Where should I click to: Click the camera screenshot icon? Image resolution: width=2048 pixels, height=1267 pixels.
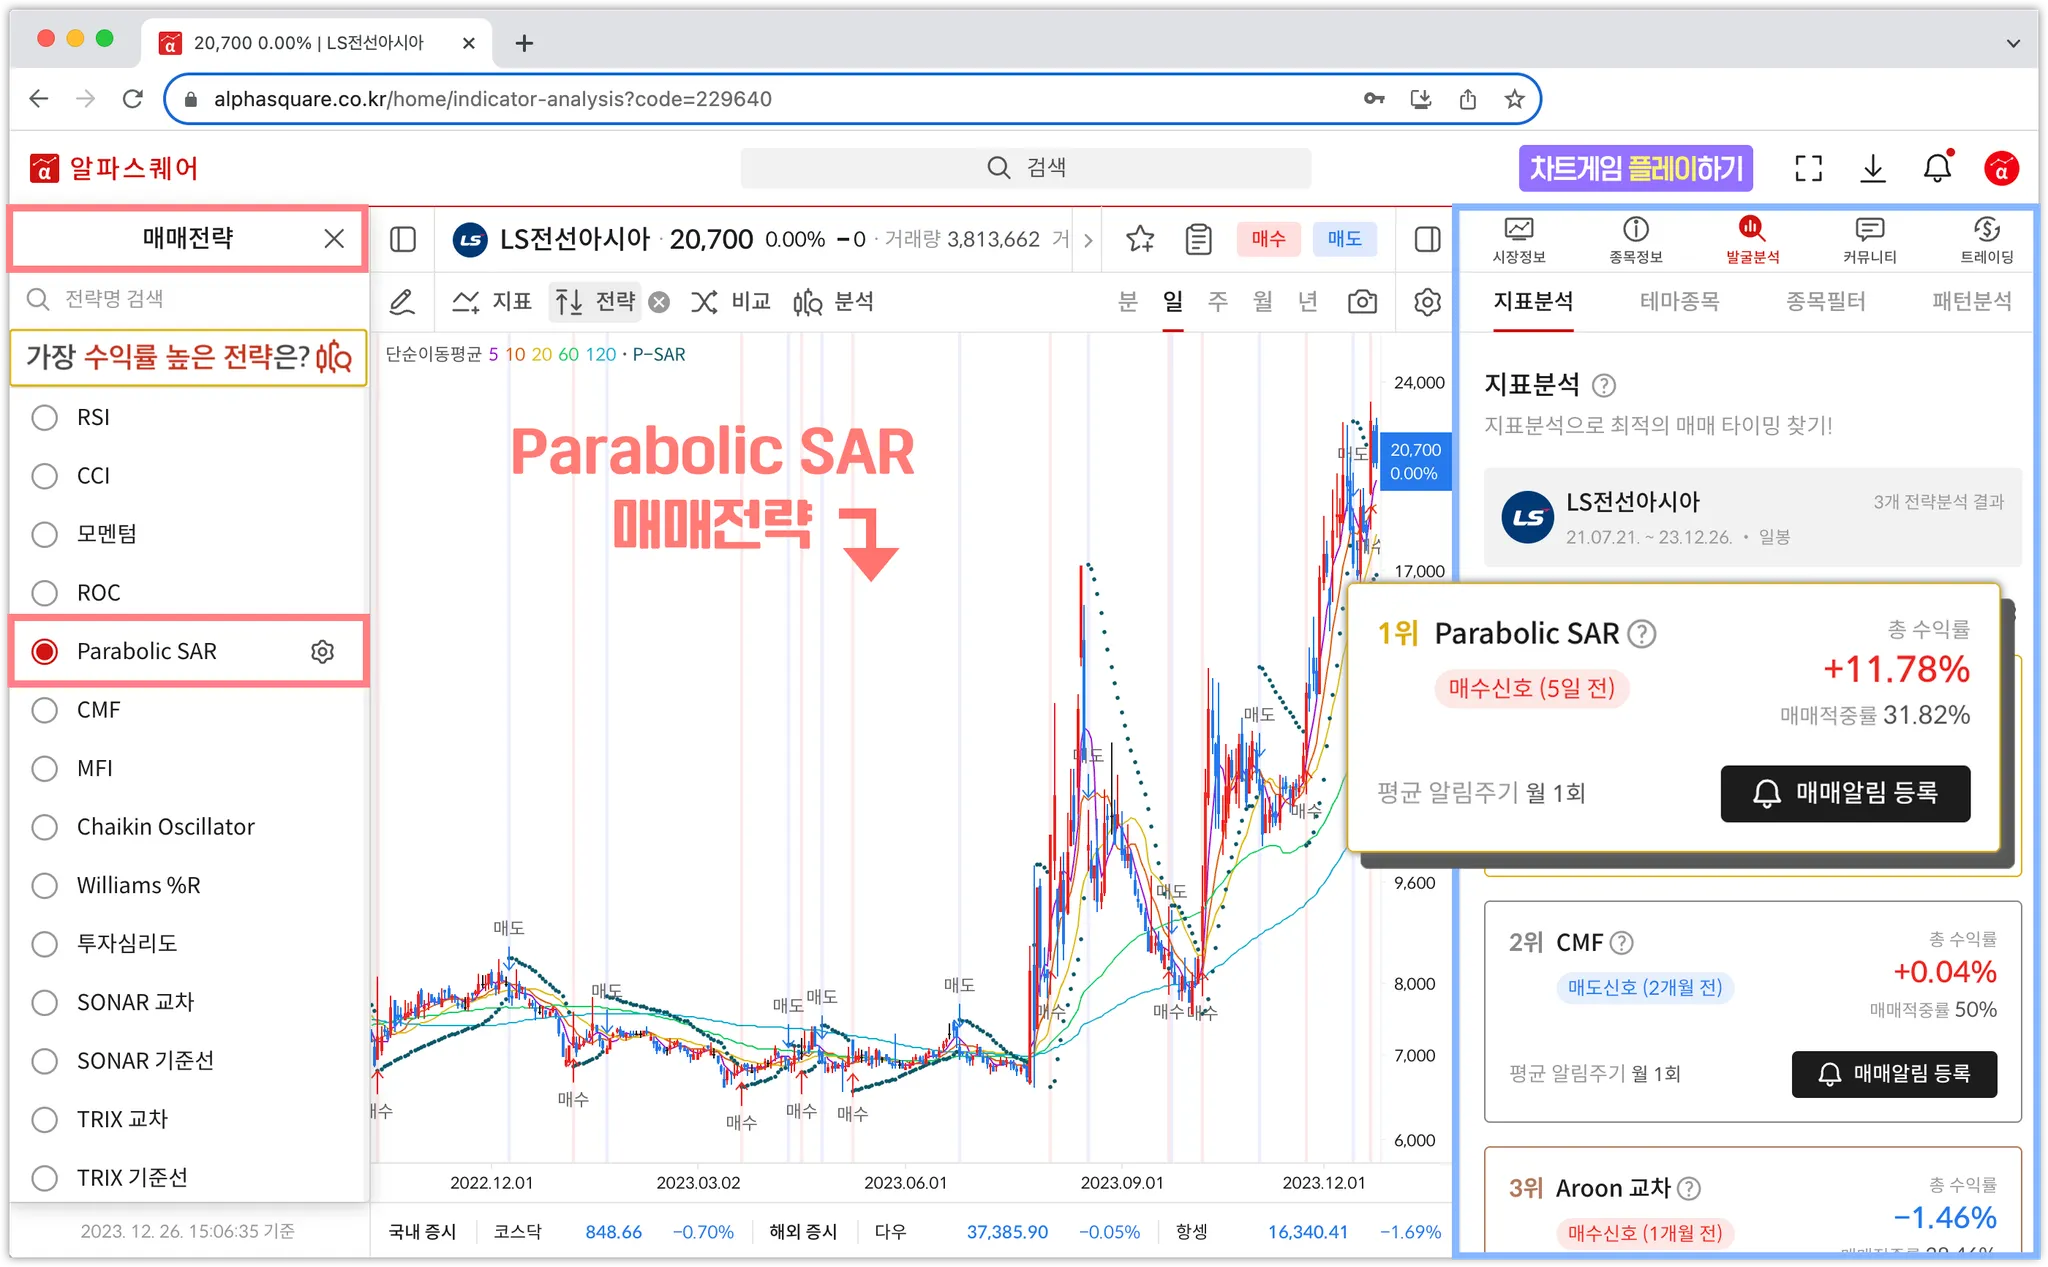pyautogui.click(x=1362, y=301)
